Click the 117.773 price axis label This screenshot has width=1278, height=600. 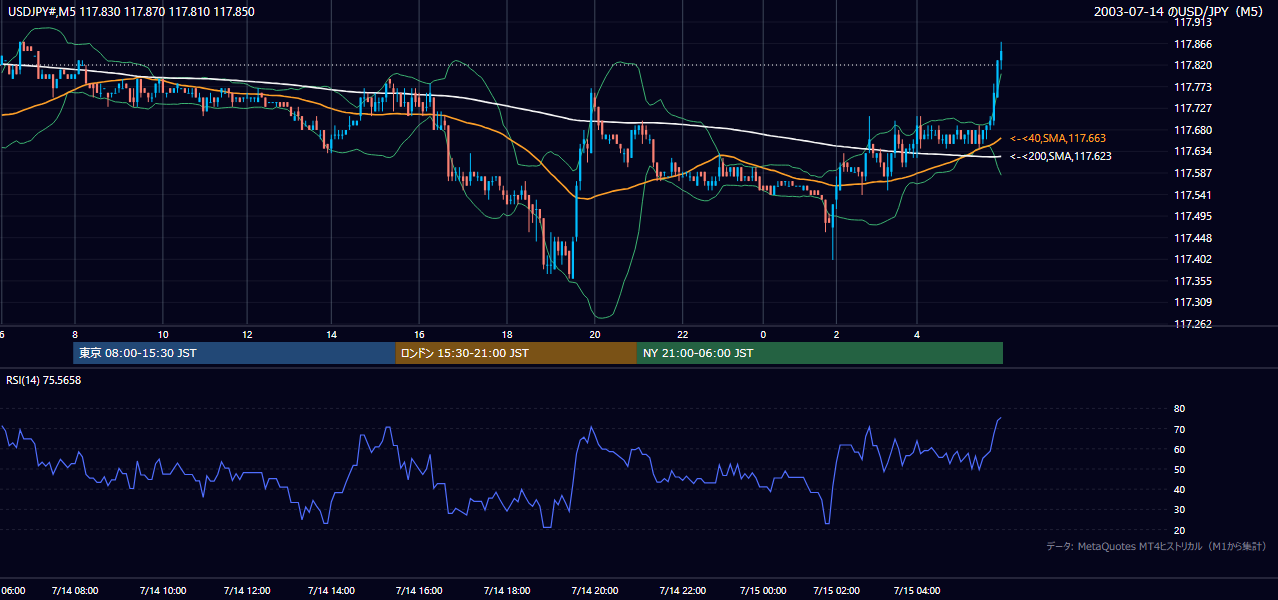[1193, 87]
